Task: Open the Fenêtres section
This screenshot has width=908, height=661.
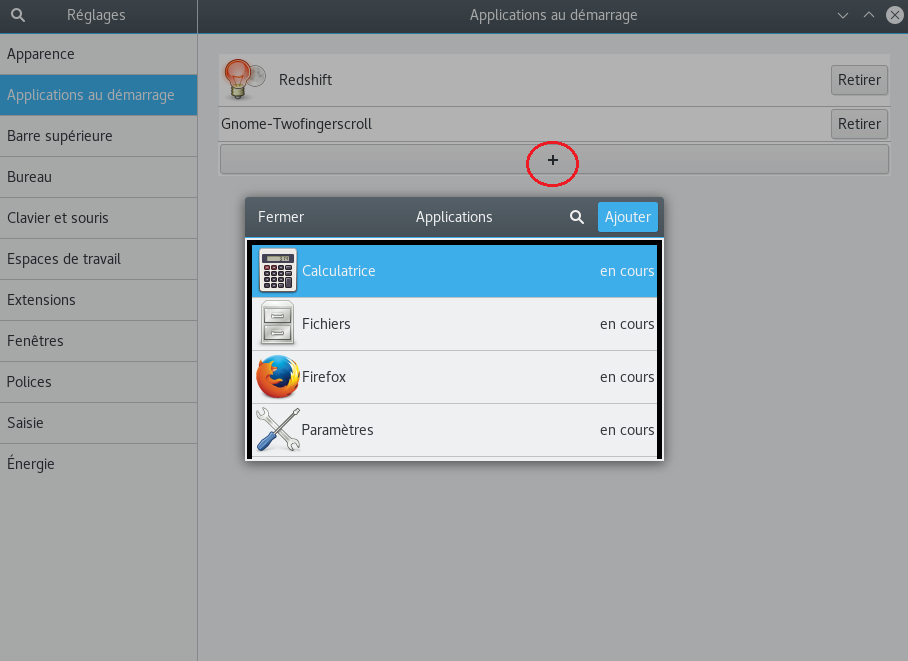Action: (x=98, y=341)
